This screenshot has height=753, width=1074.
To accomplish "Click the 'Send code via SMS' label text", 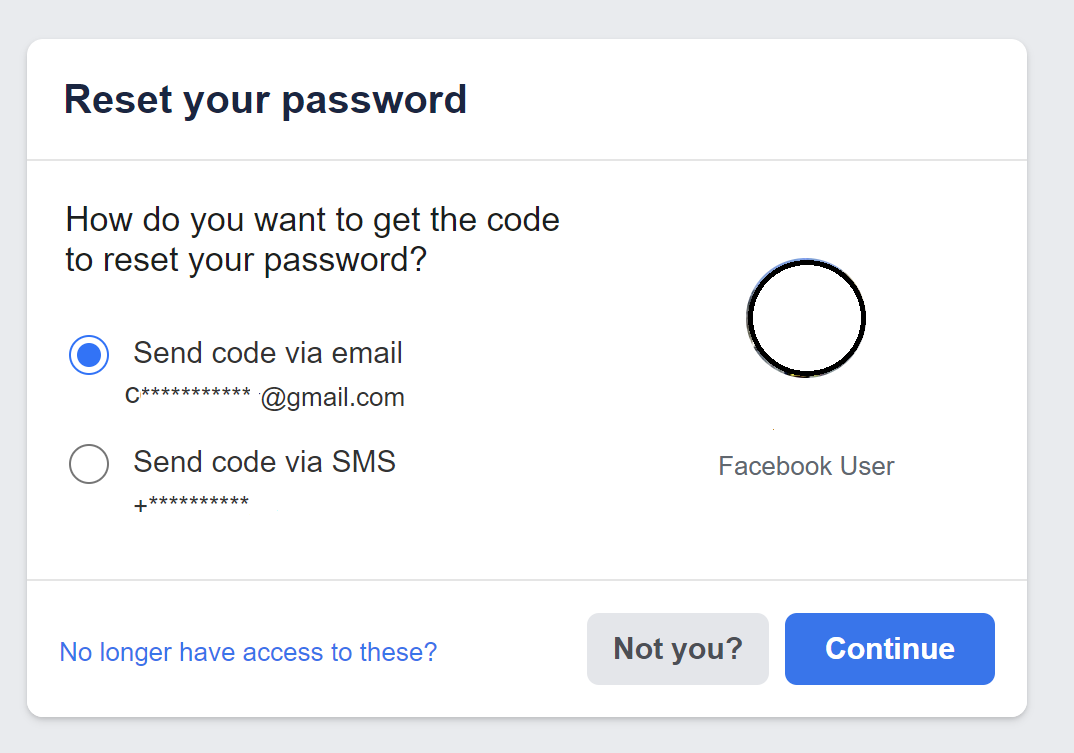I will point(264,462).
